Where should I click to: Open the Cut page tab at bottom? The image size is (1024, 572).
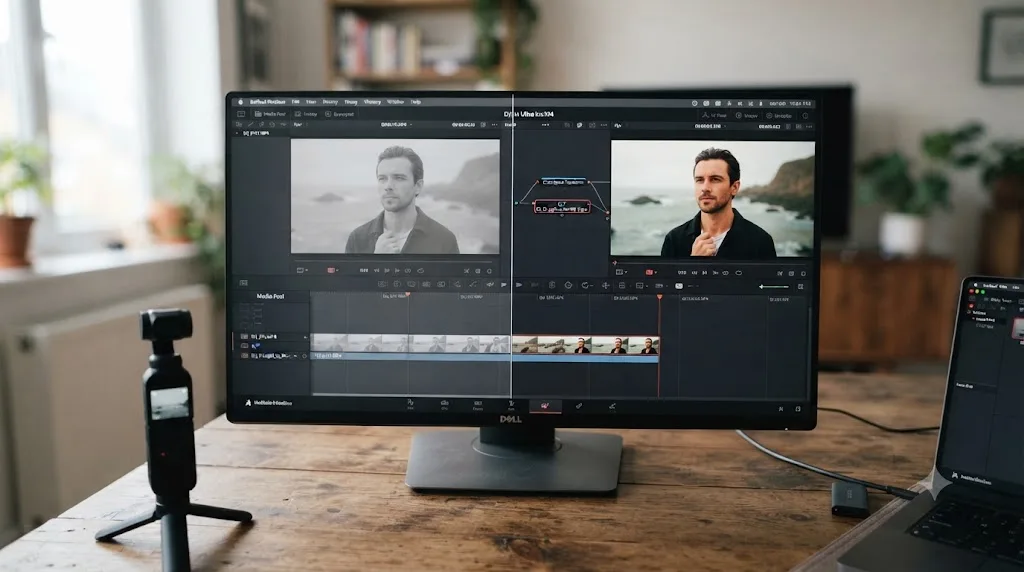(444, 405)
